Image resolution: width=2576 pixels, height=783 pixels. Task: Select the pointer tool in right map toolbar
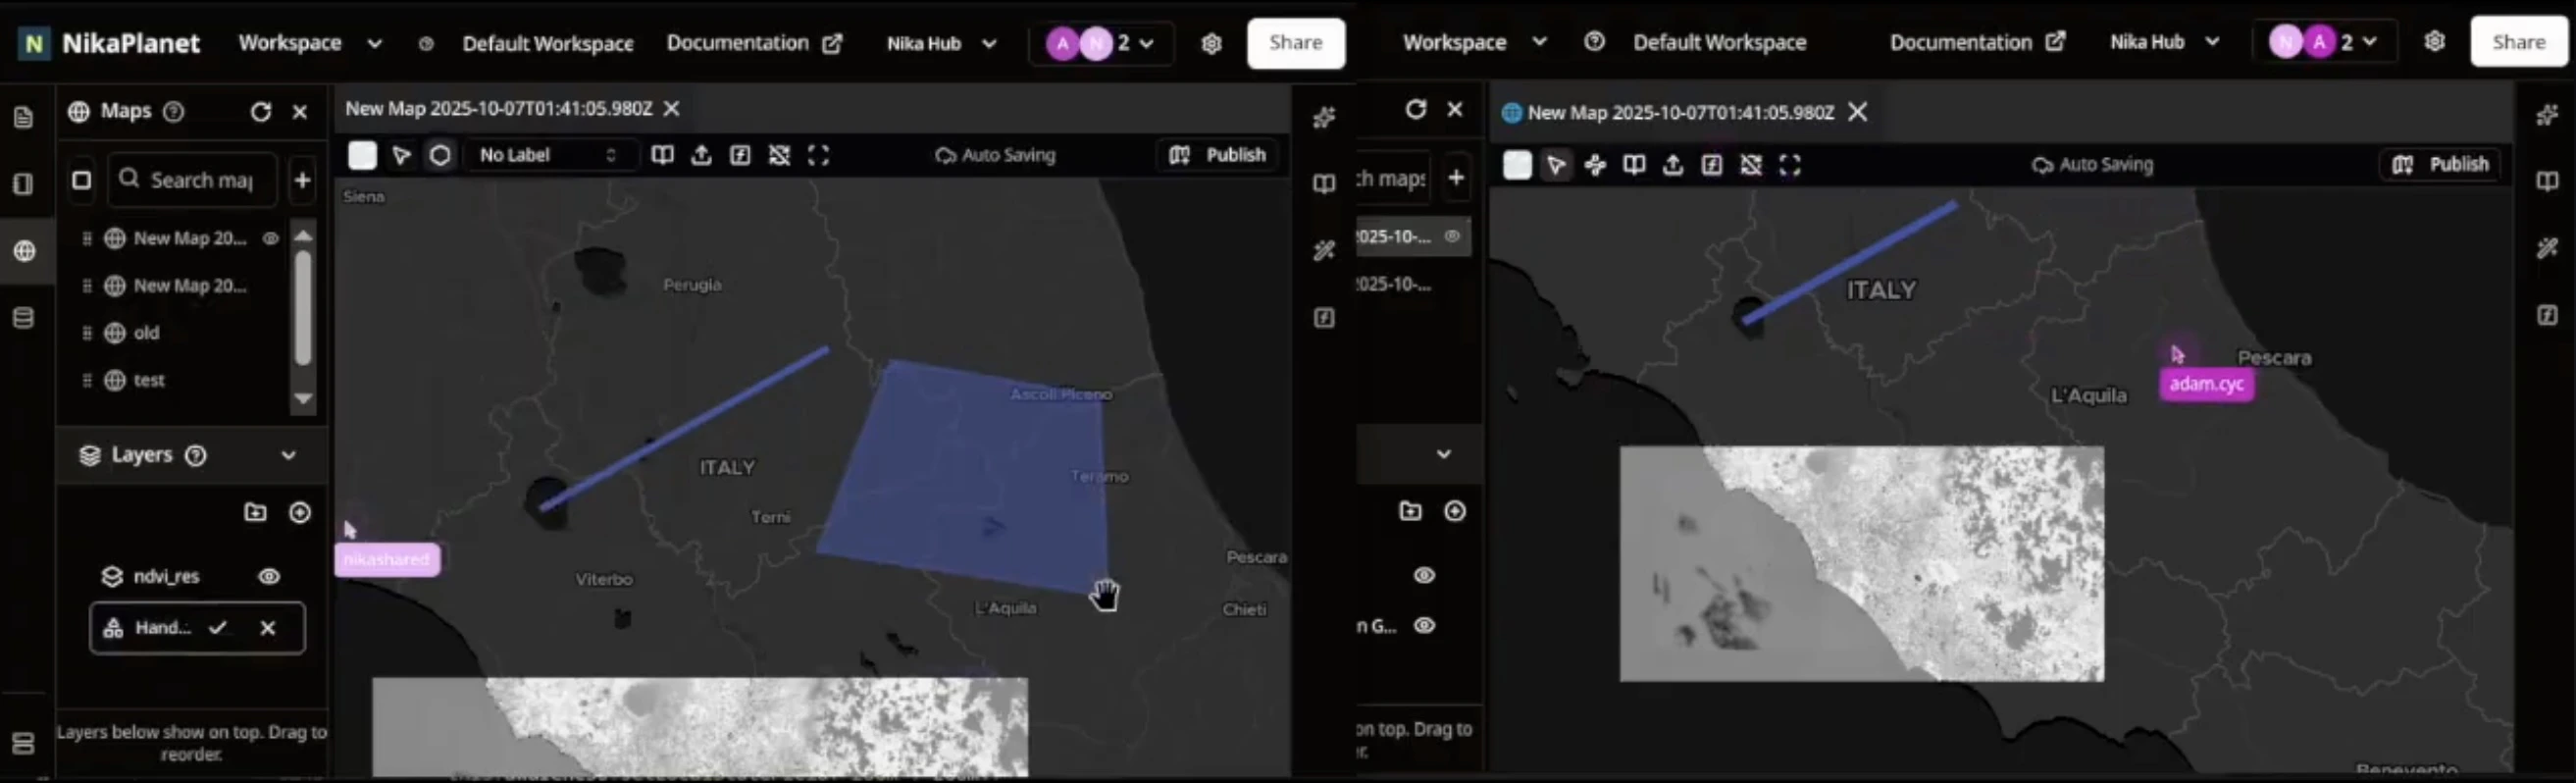pyautogui.click(x=1556, y=165)
